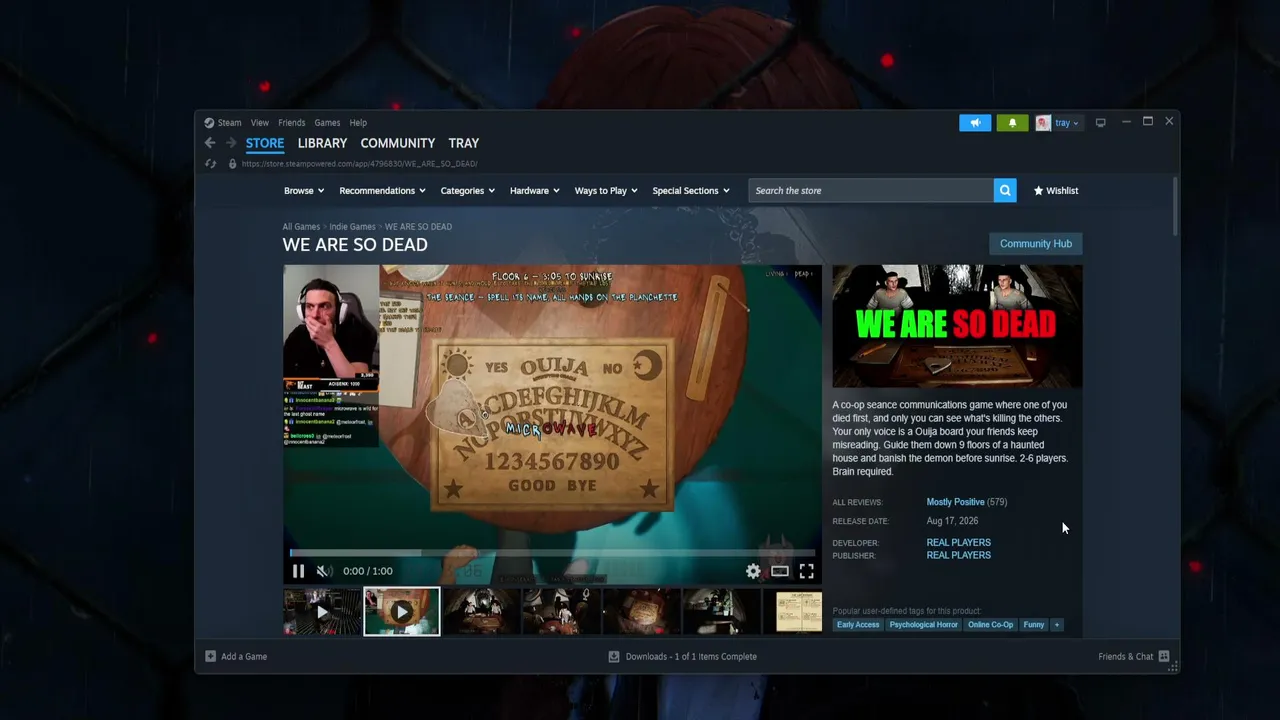Click the Steam logo in the menu bar
This screenshot has width=1280, height=720.
209,123
